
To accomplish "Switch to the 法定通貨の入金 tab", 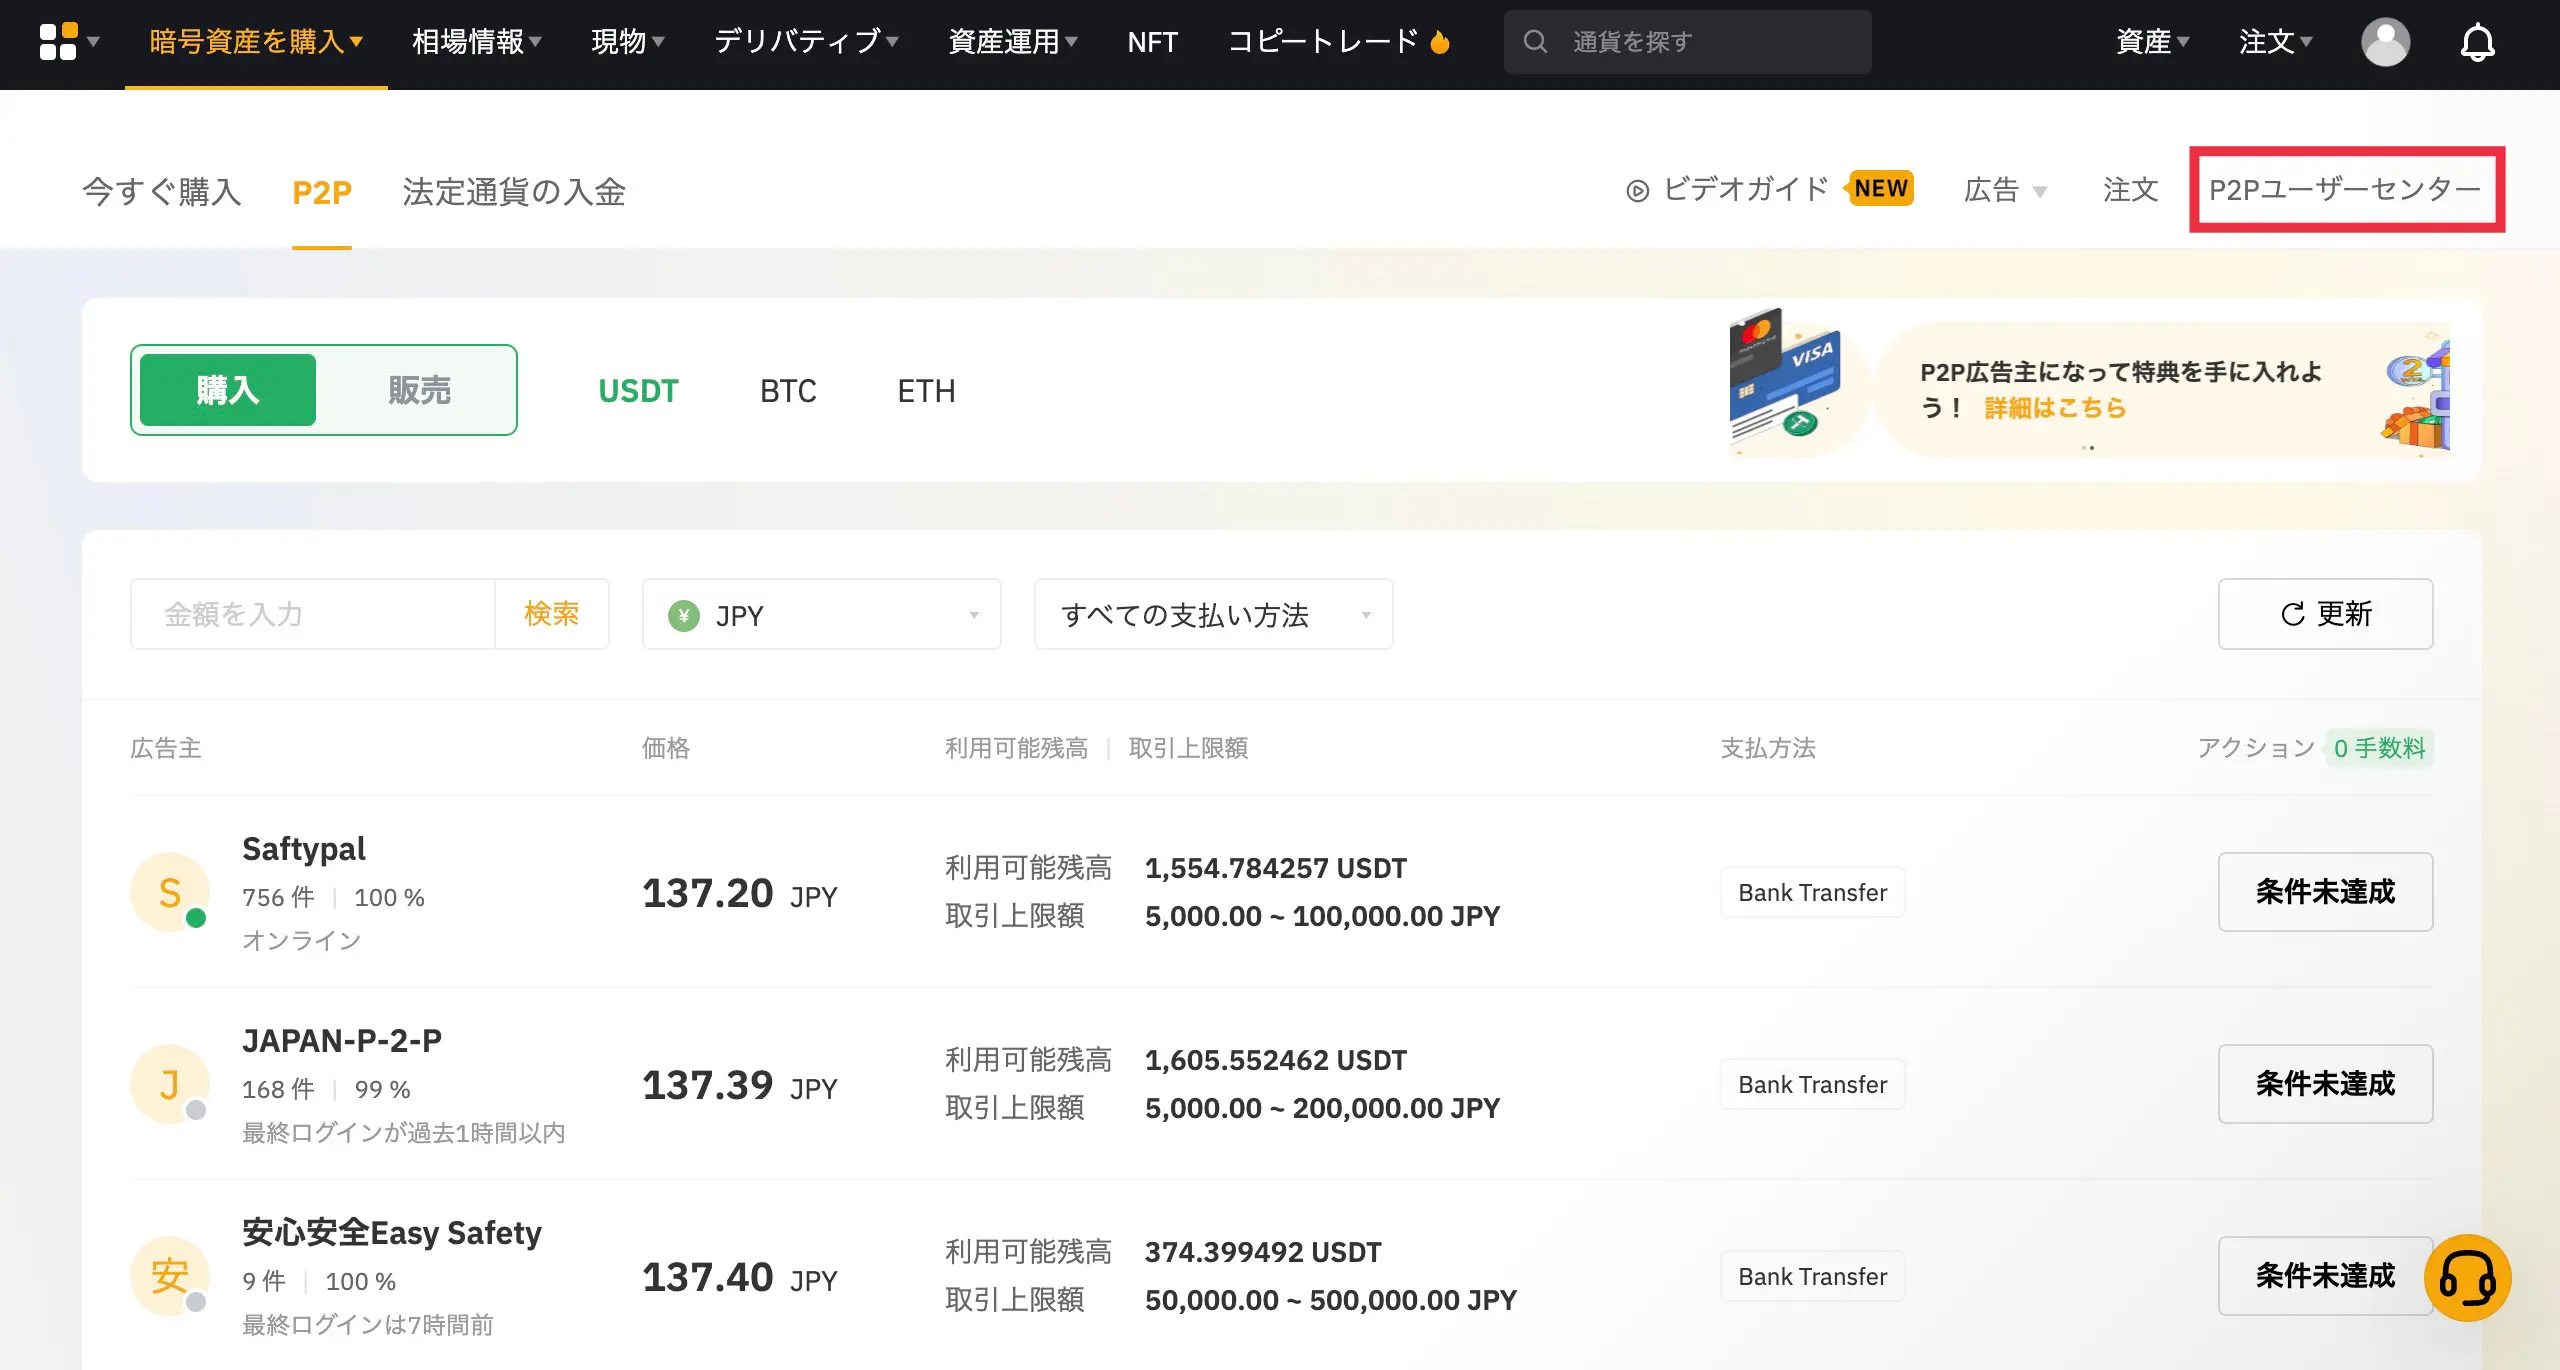I will click(x=513, y=192).
